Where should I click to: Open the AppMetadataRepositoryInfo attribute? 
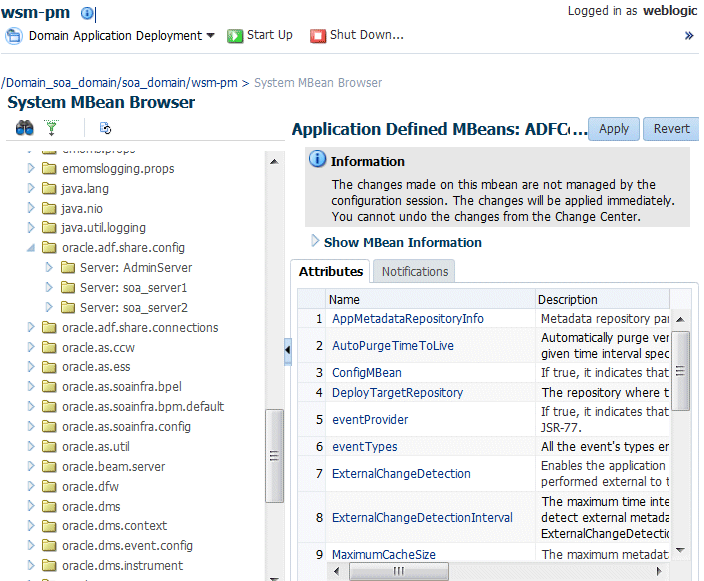pyautogui.click(x=408, y=319)
